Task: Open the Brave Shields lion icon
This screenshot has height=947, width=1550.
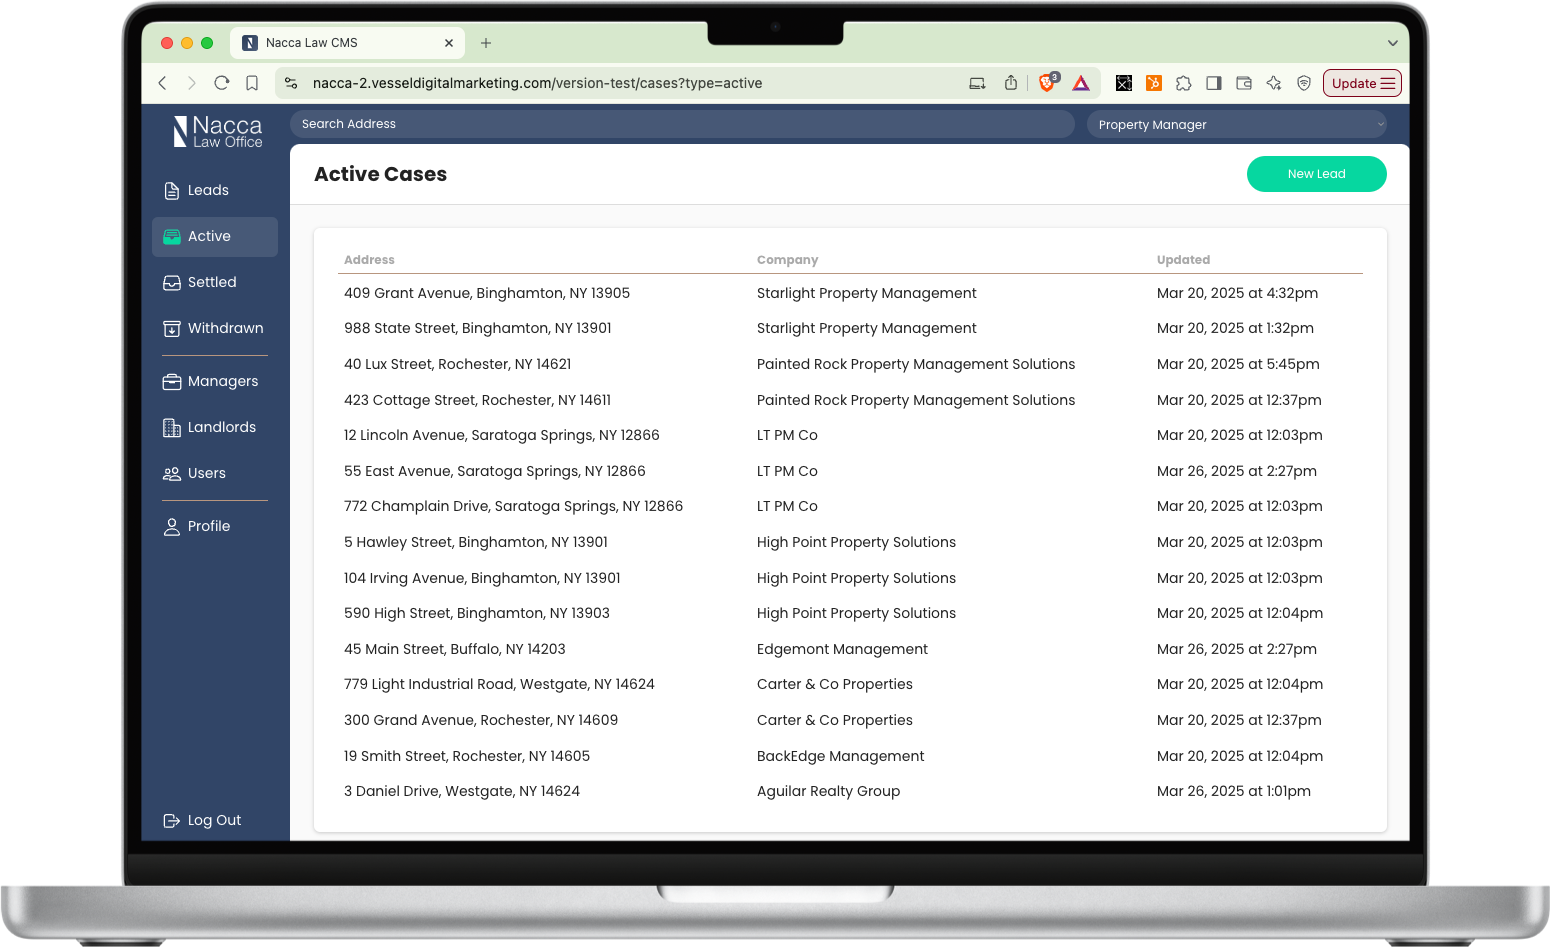Action: (1048, 83)
